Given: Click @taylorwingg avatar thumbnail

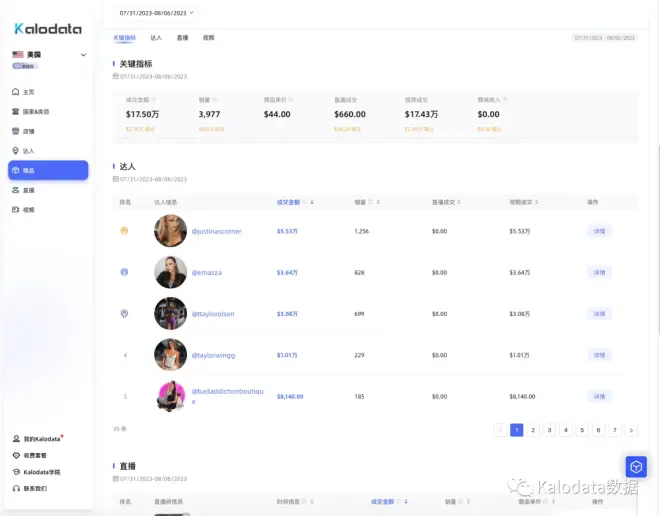Looking at the screenshot, I should 170,355.
